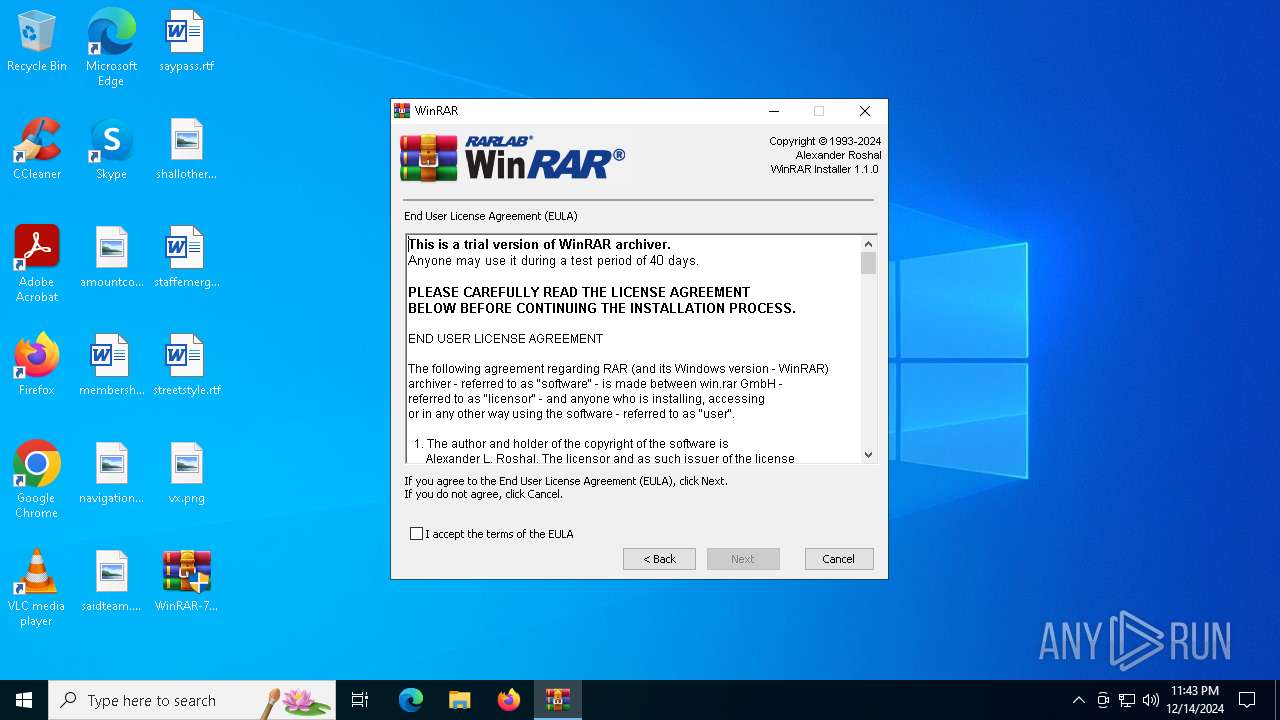
Task: Accept the EULA terms checkbox
Action: tap(417, 534)
